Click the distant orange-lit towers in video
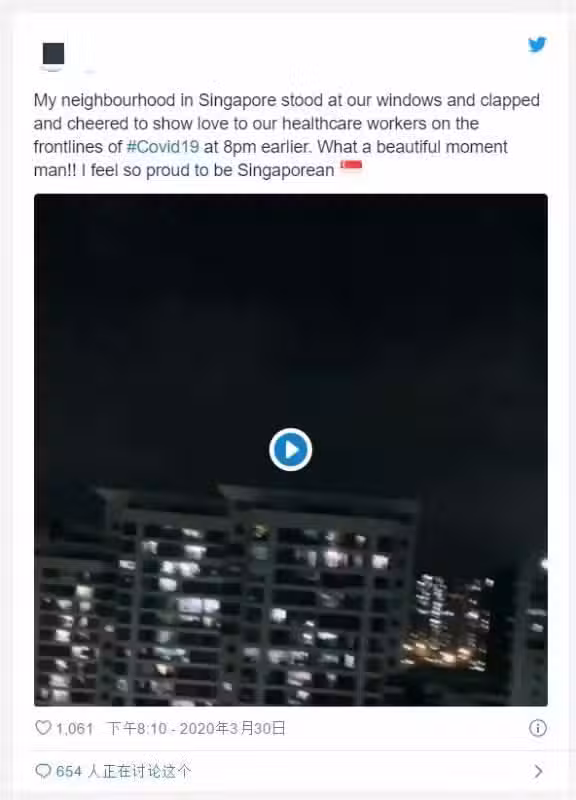Image resolution: width=576 pixels, height=800 pixels. point(449,622)
